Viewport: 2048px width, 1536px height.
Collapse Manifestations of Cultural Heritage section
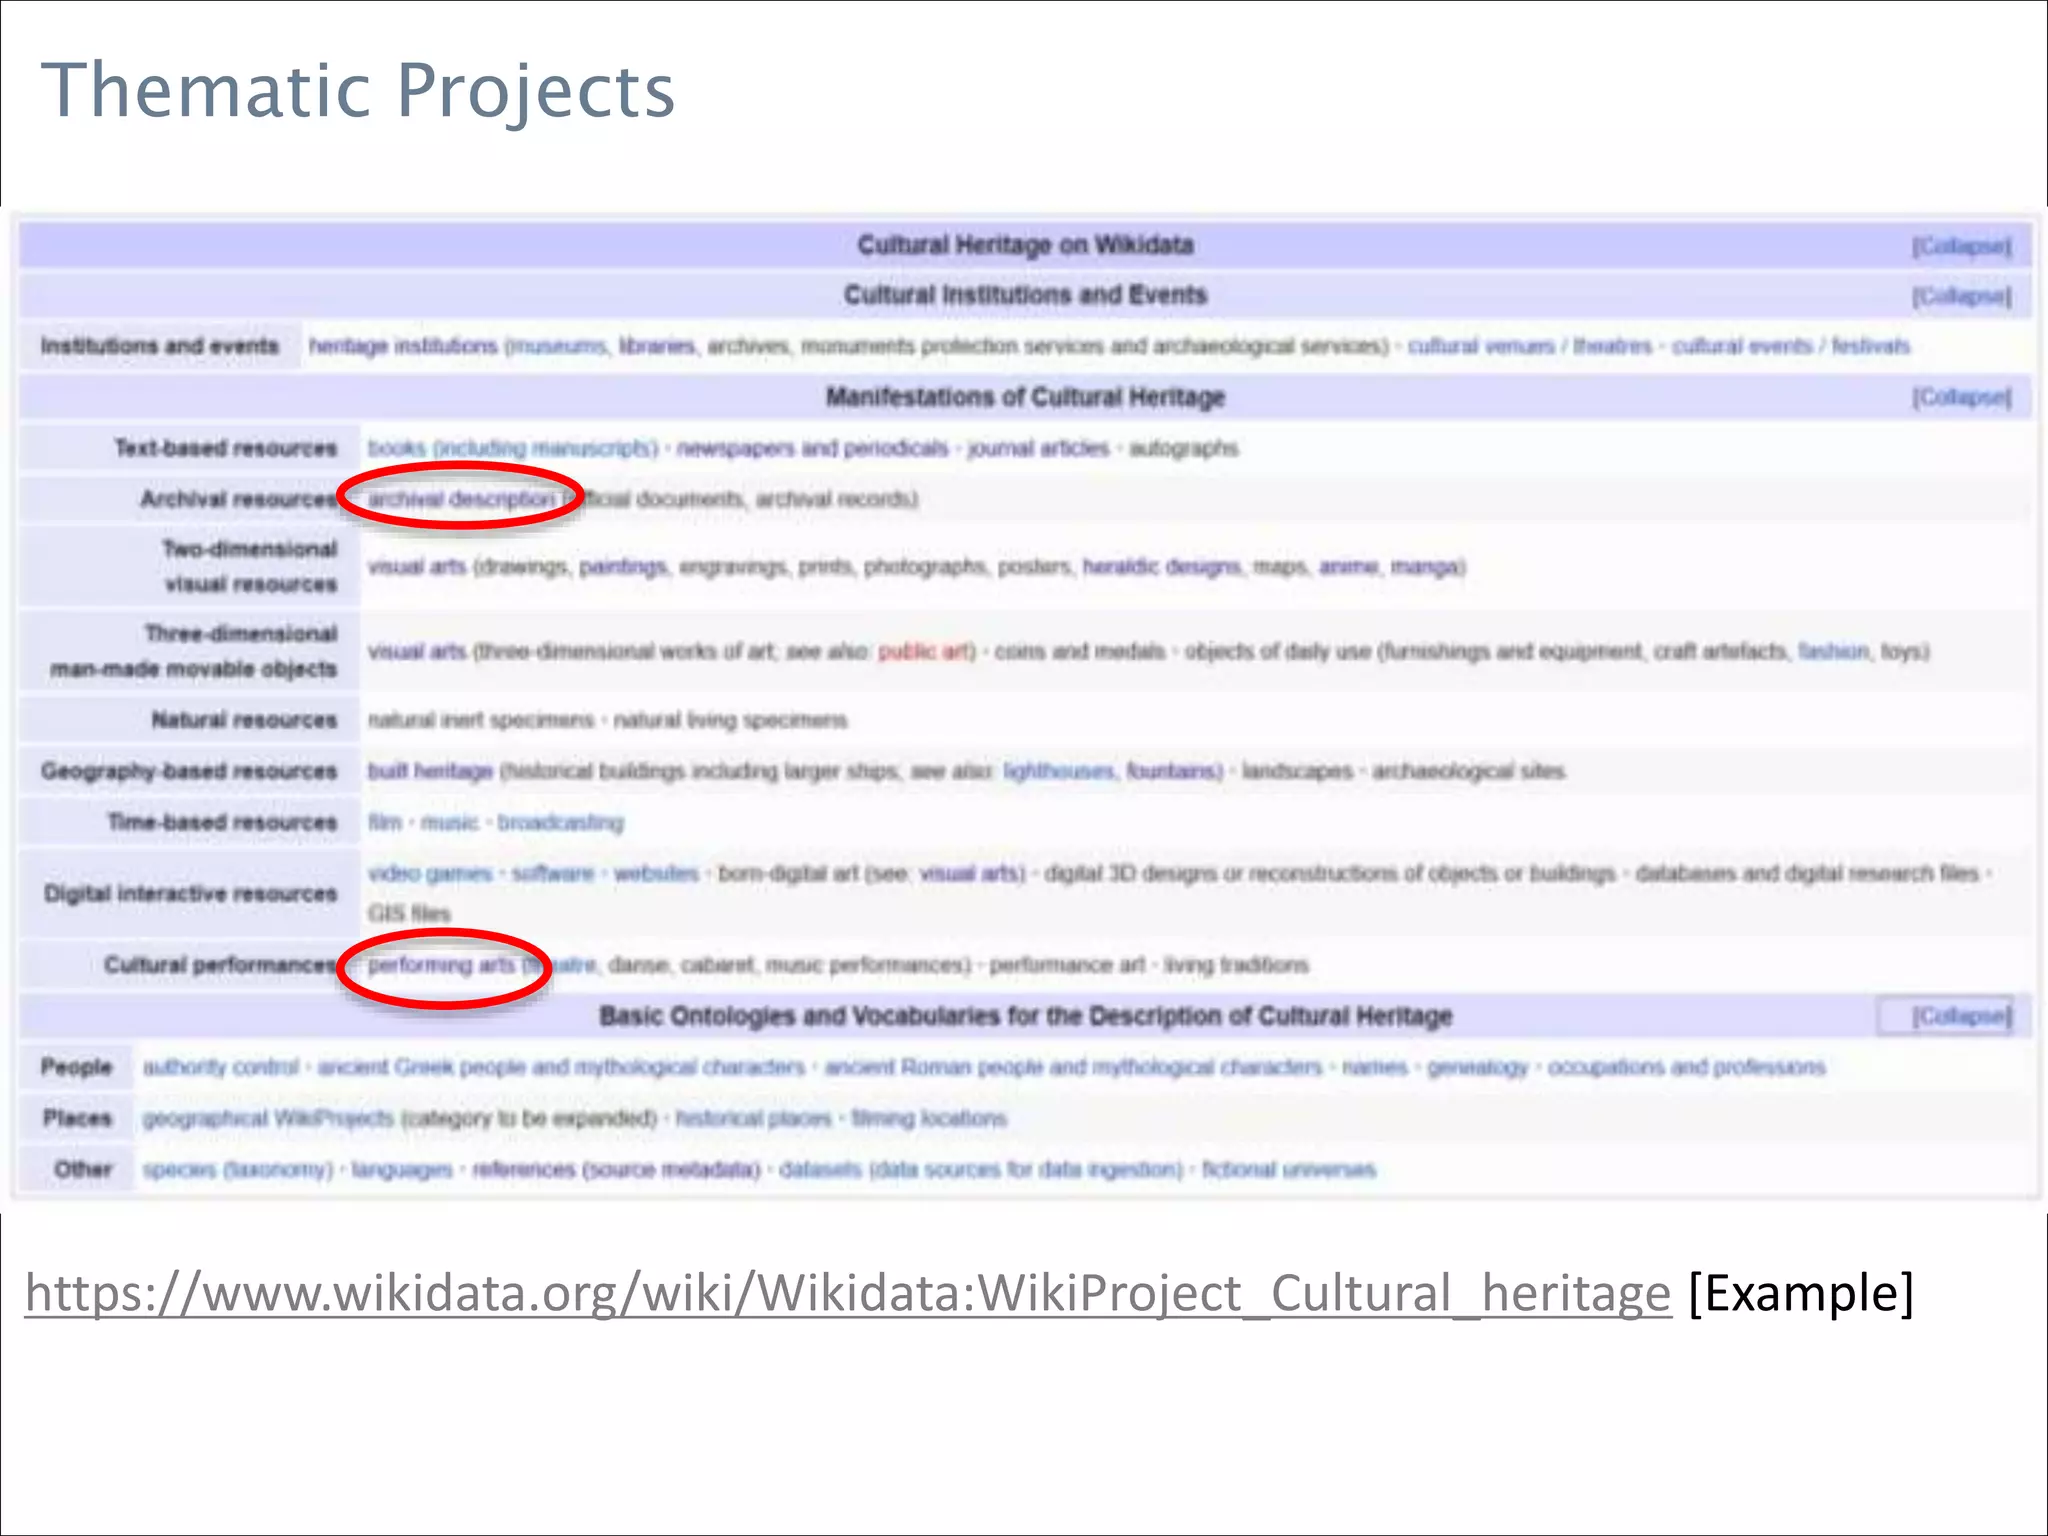1962,398
